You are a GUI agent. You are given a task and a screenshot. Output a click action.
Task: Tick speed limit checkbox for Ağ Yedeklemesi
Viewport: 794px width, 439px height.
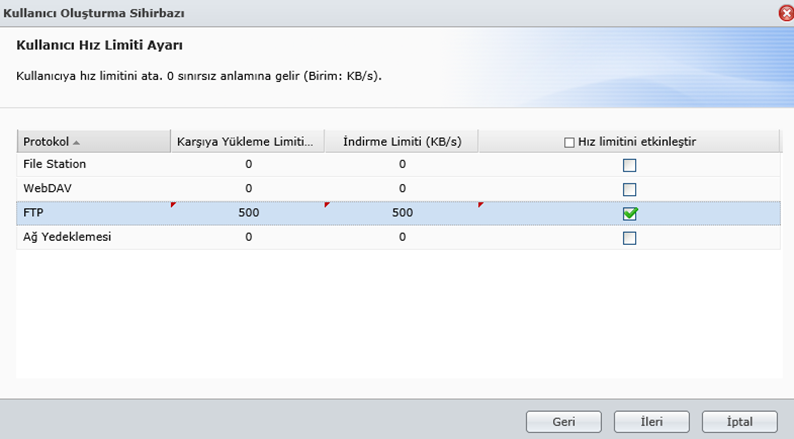pyautogui.click(x=629, y=238)
